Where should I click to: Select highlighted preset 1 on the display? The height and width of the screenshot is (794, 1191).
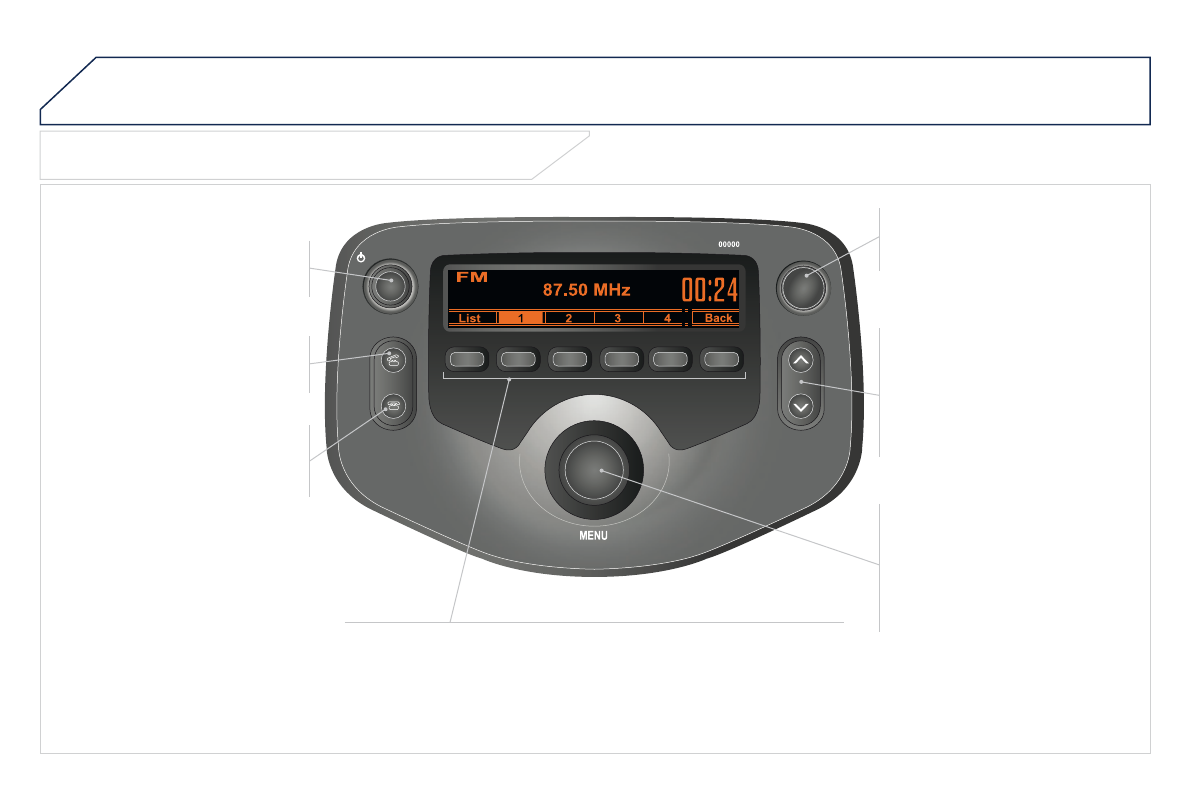520,318
